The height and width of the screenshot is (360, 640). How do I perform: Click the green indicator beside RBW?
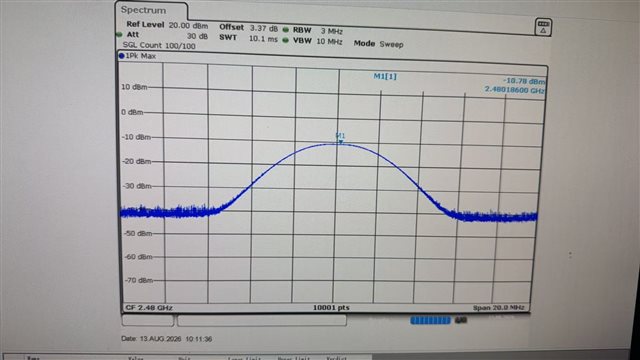(286, 30)
